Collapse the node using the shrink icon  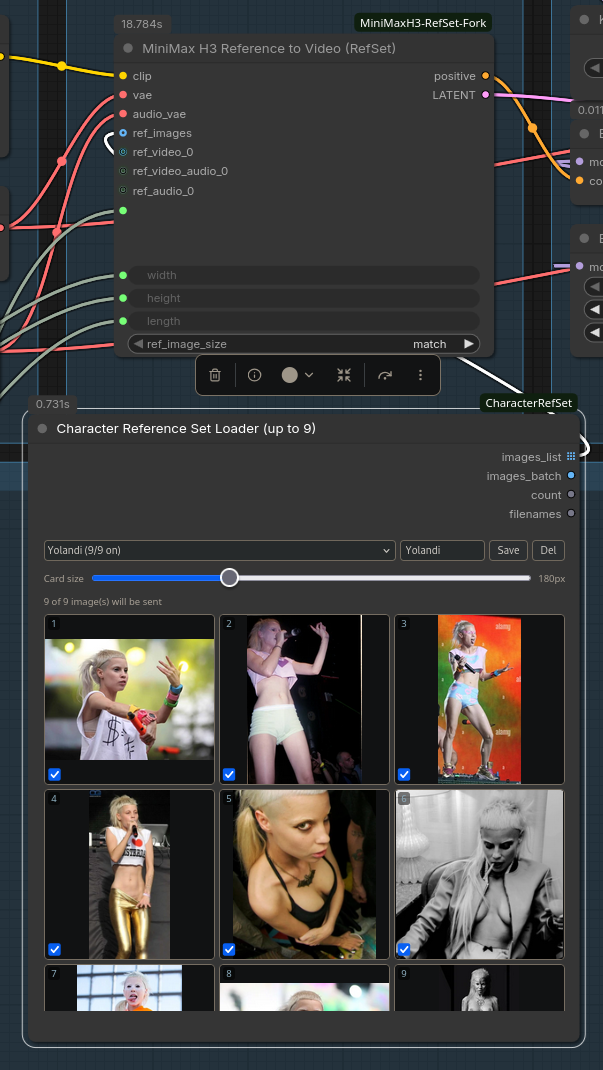click(344, 375)
